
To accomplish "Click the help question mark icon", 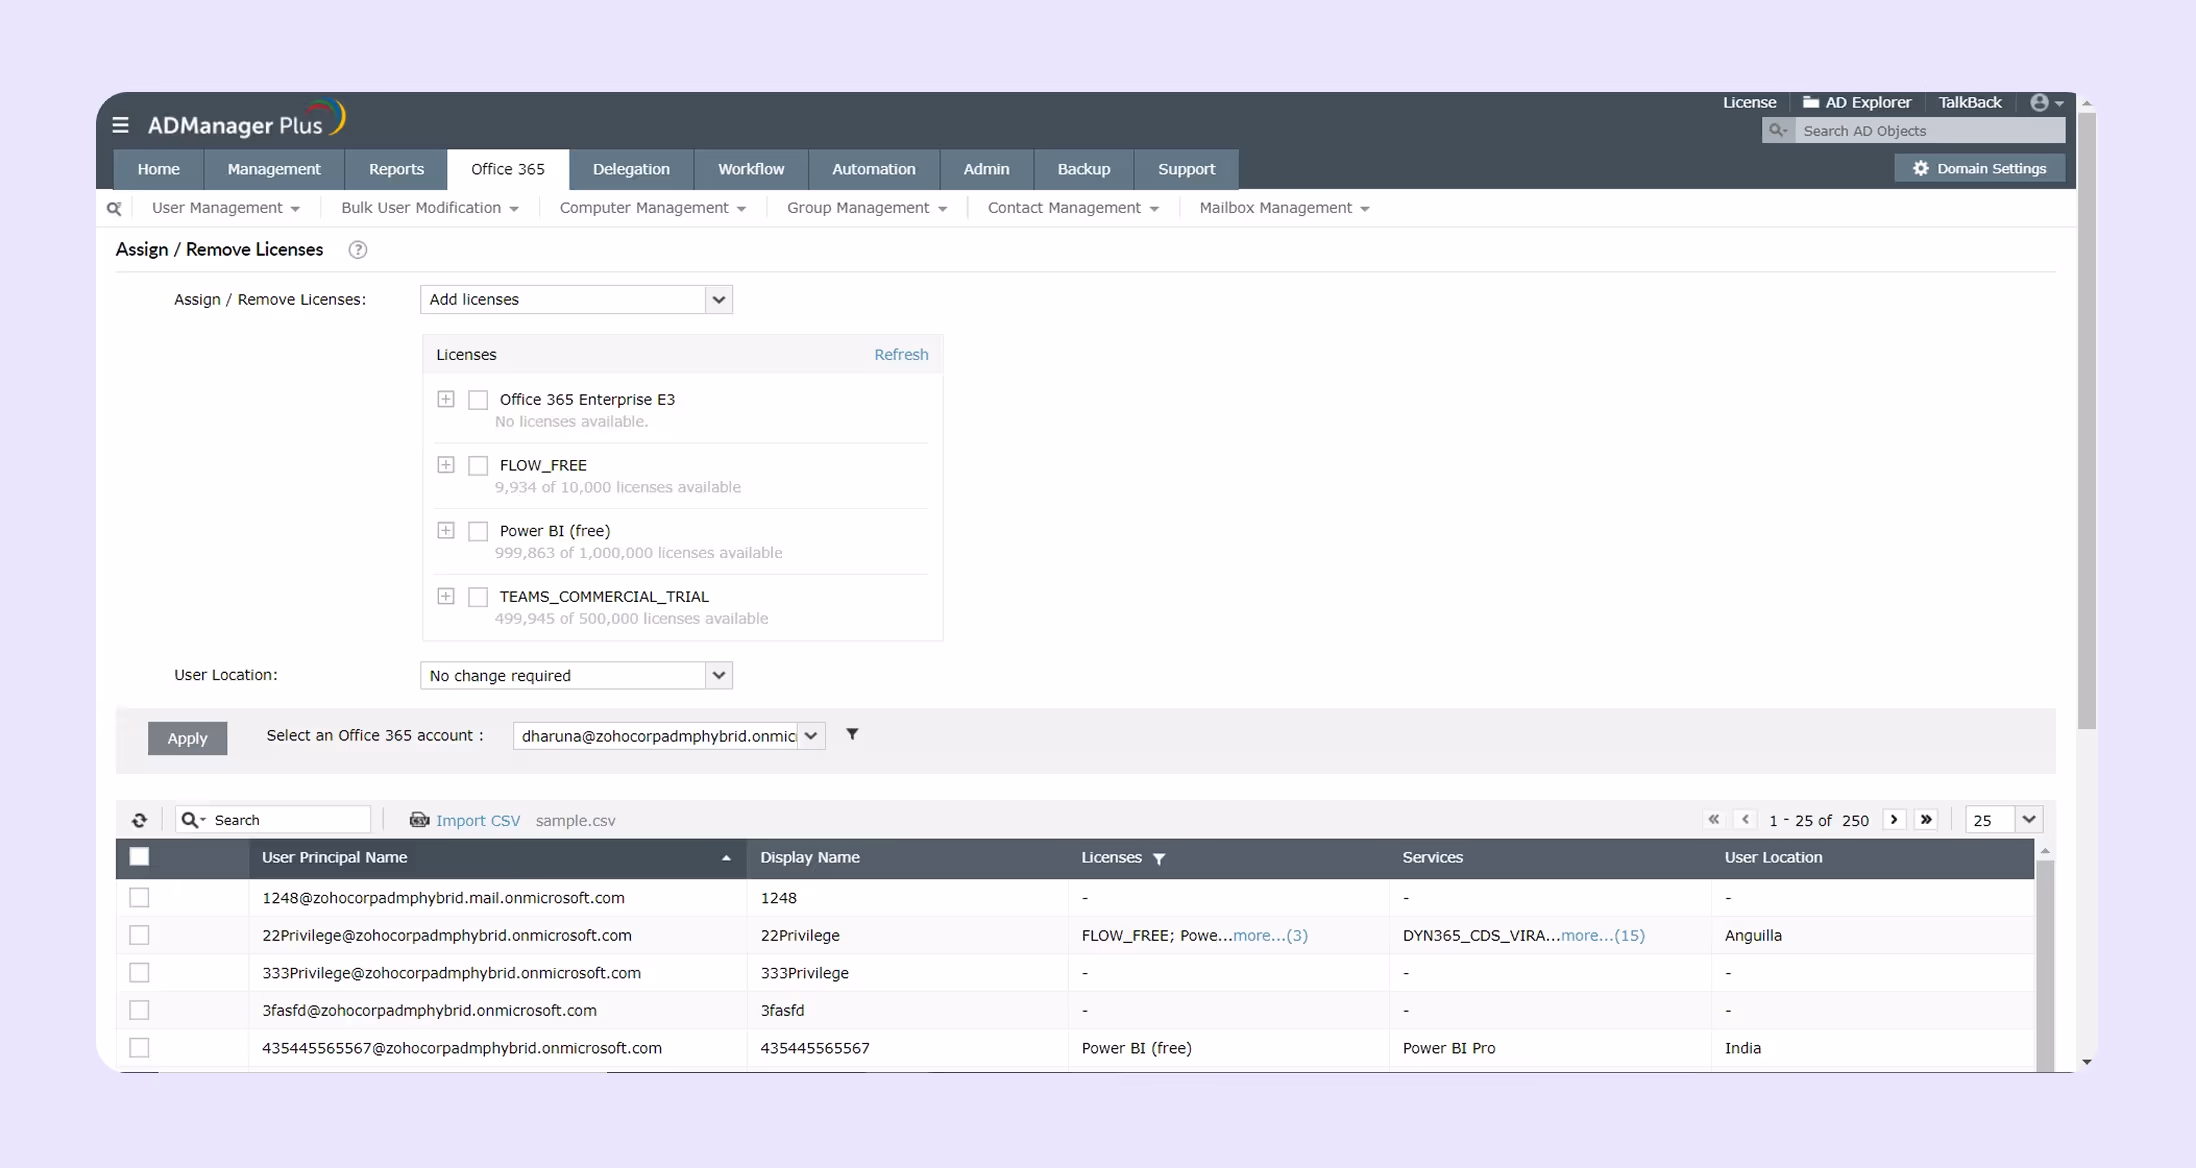I will pos(357,250).
